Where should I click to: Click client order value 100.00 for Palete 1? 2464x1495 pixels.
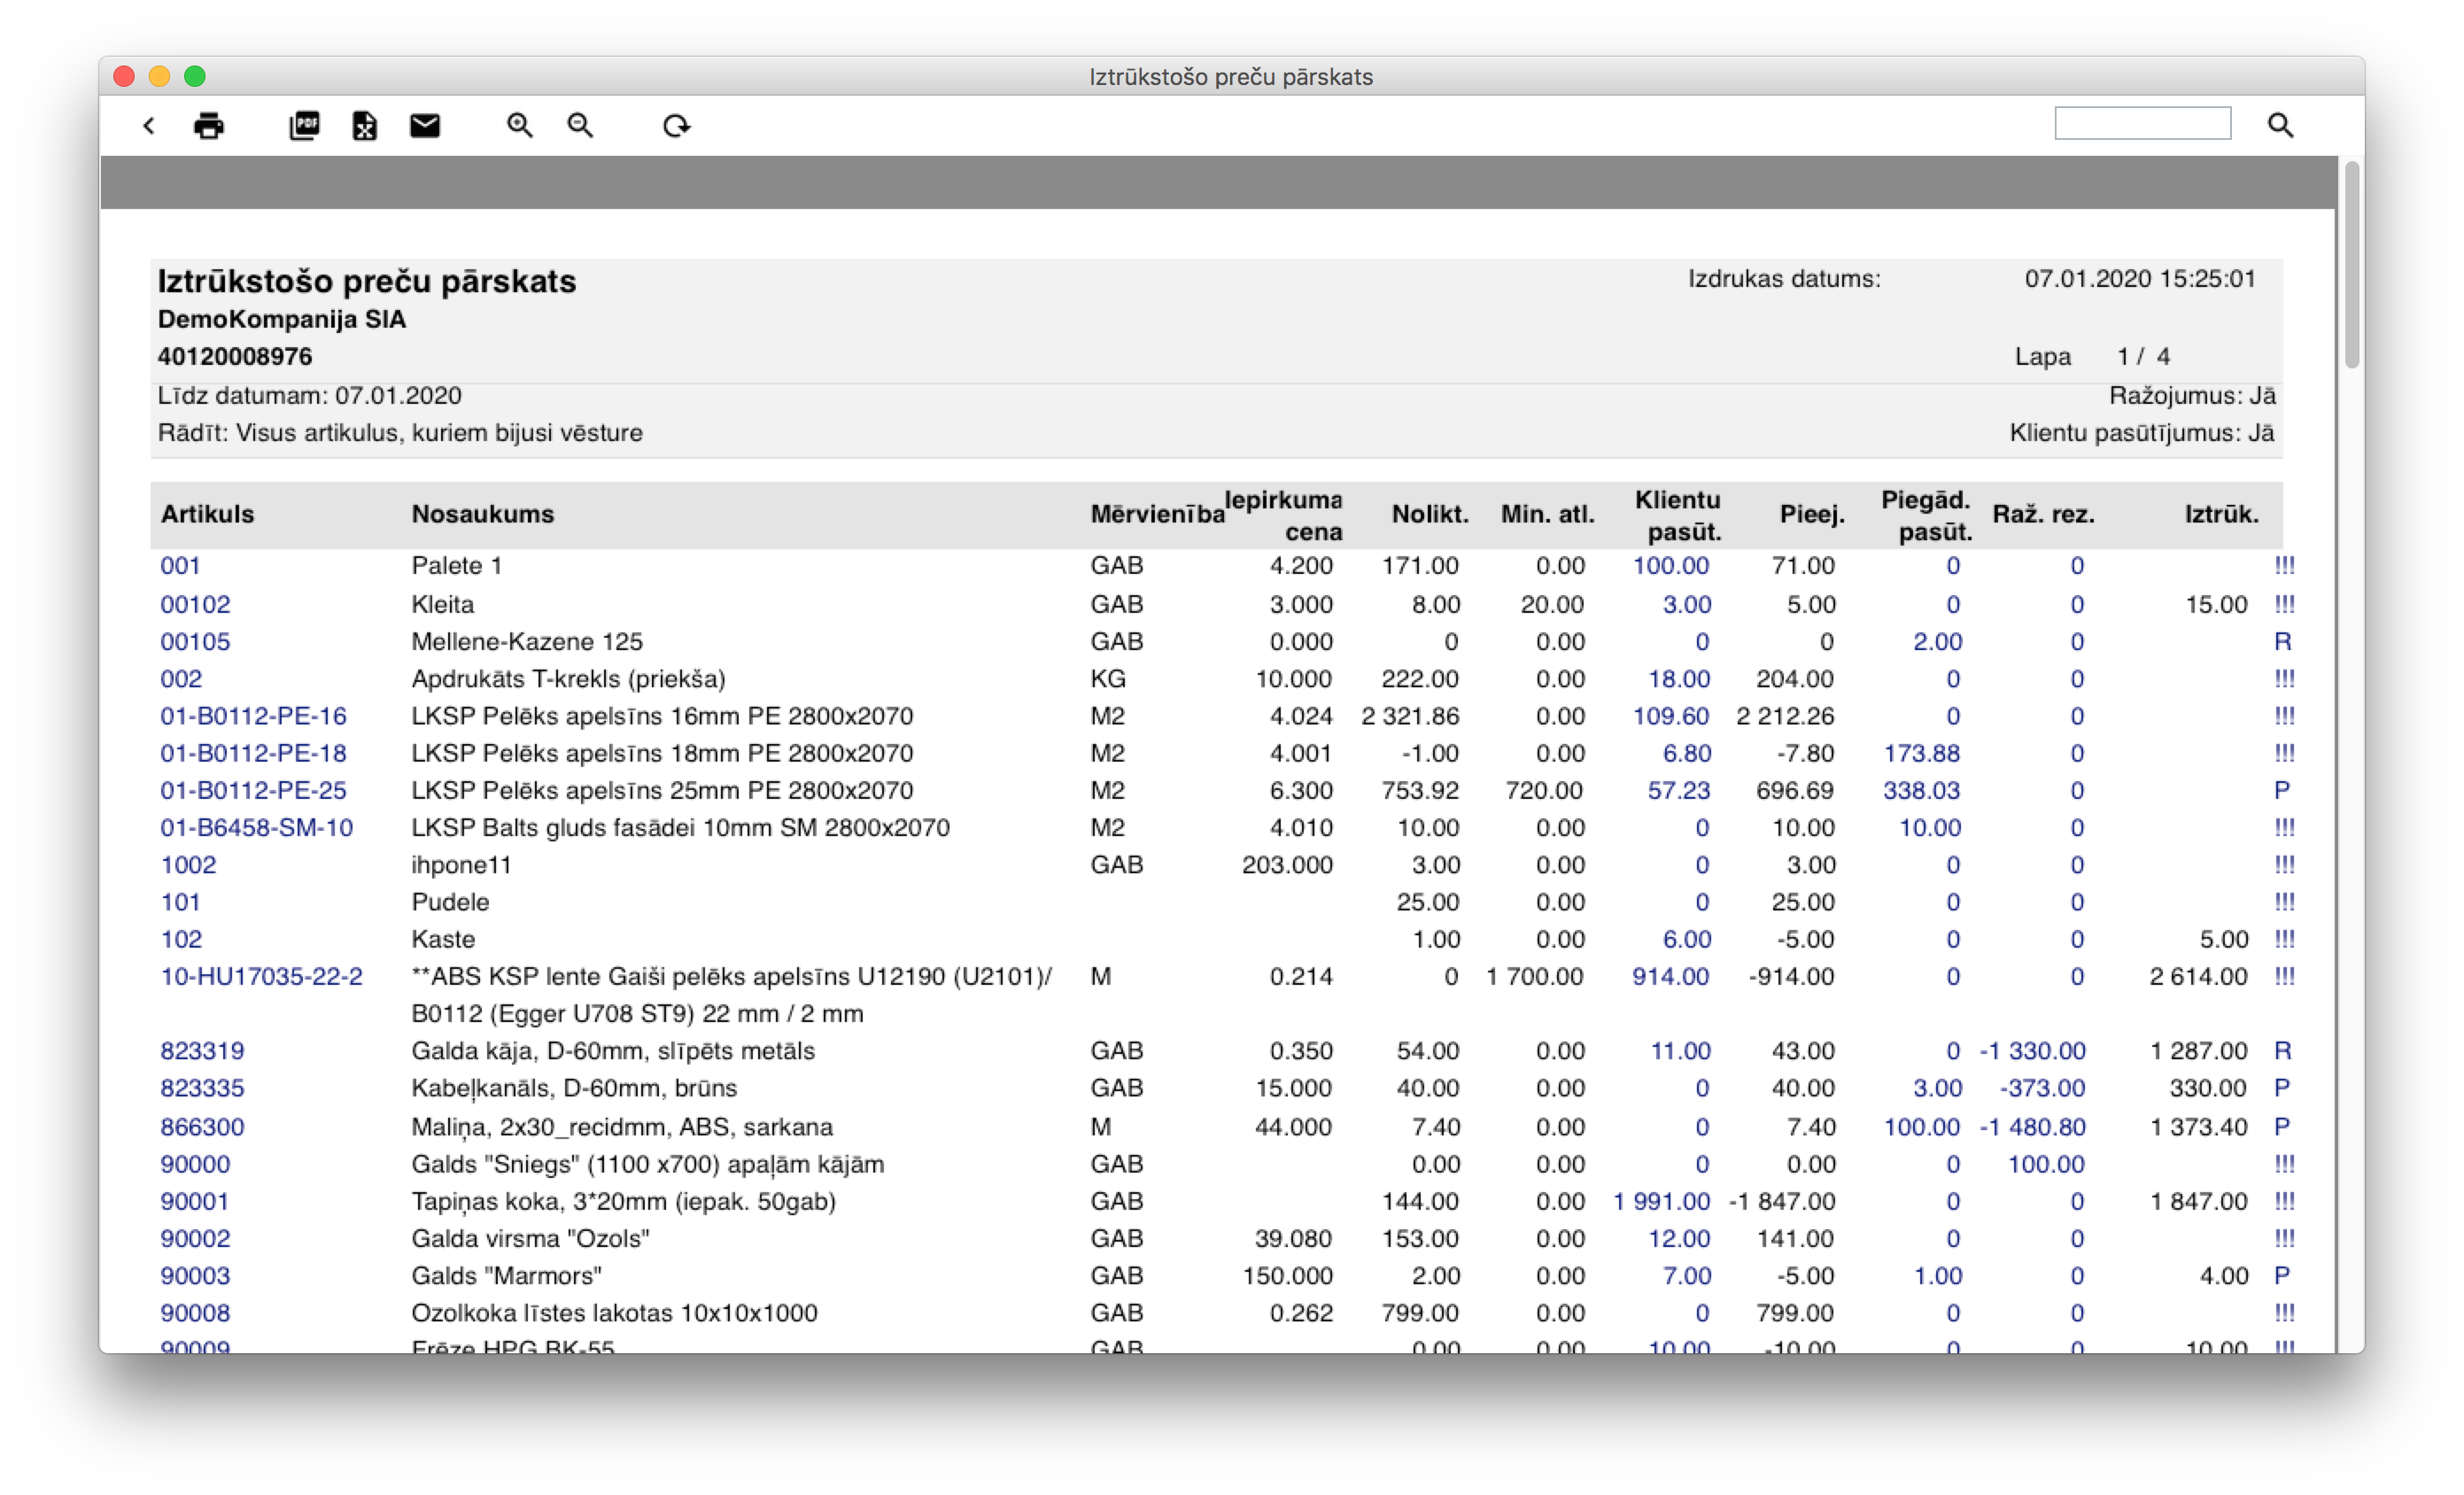[x=1671, y=566]
